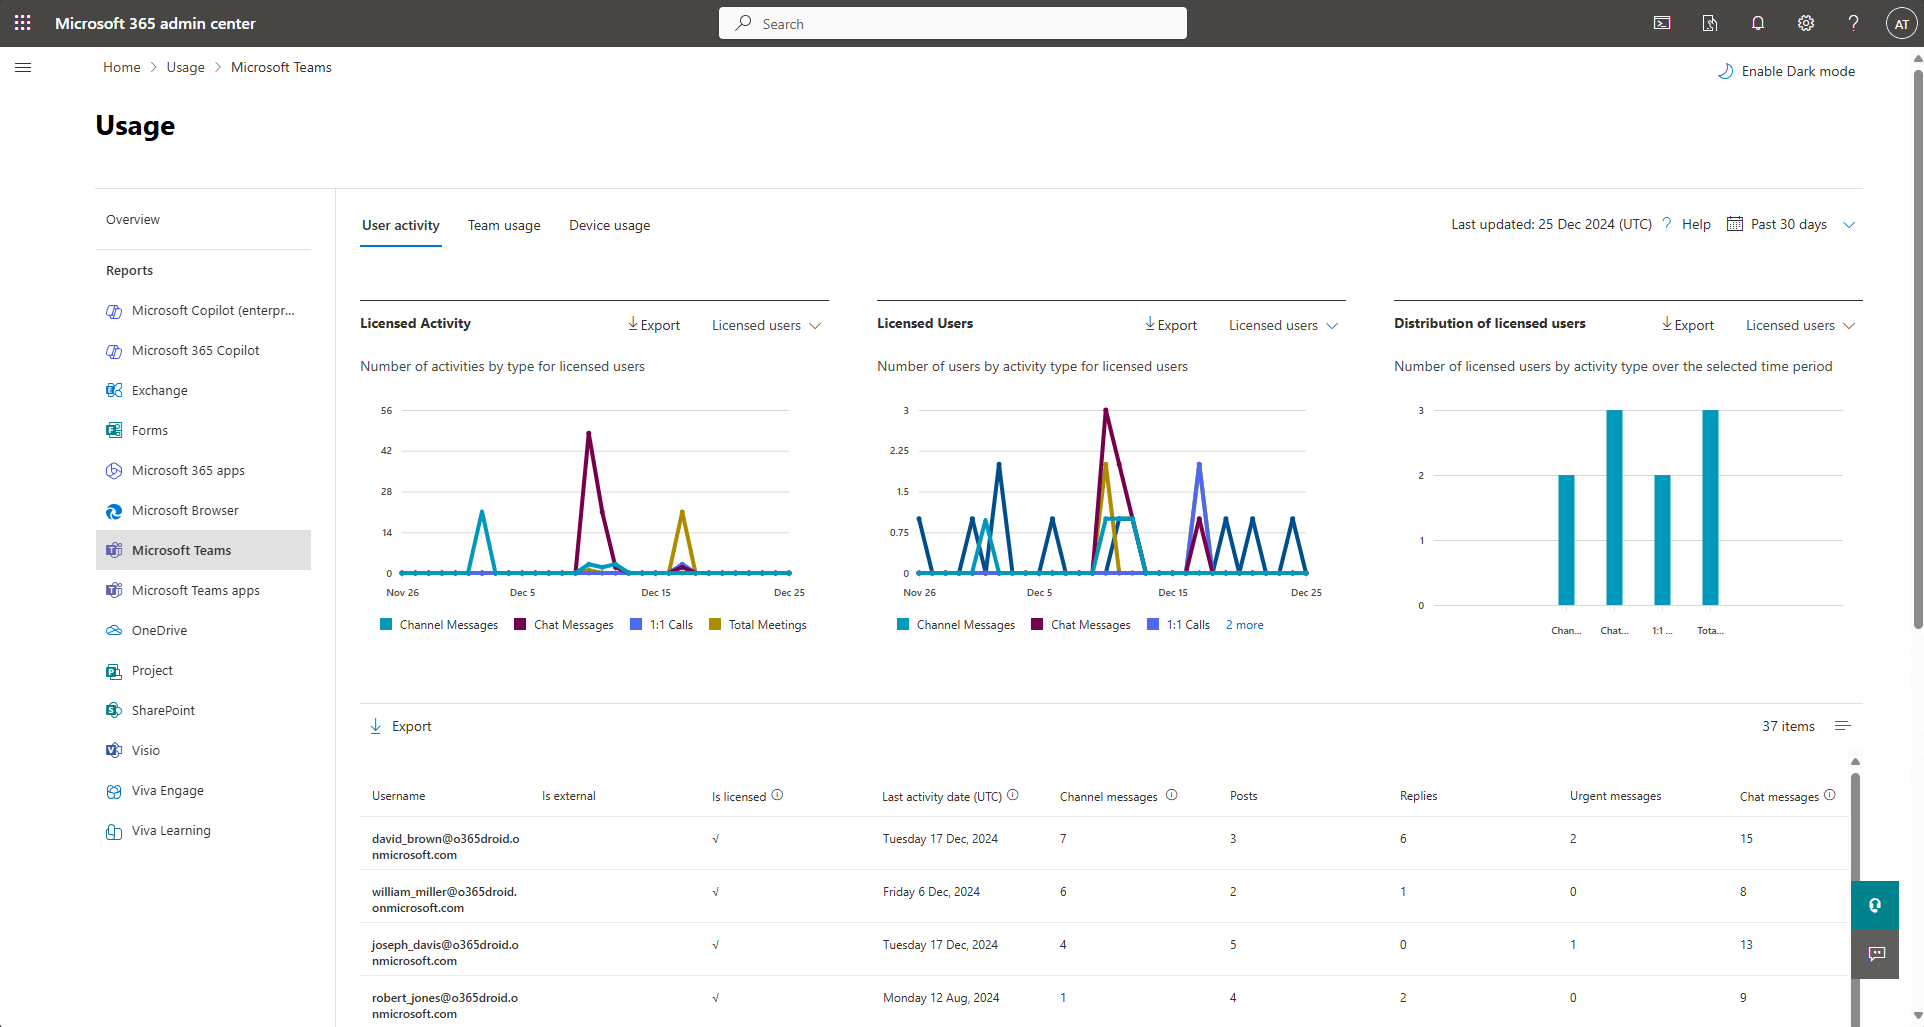
Task: Open the admin center settings gear
Action: tap(1805, 23)
